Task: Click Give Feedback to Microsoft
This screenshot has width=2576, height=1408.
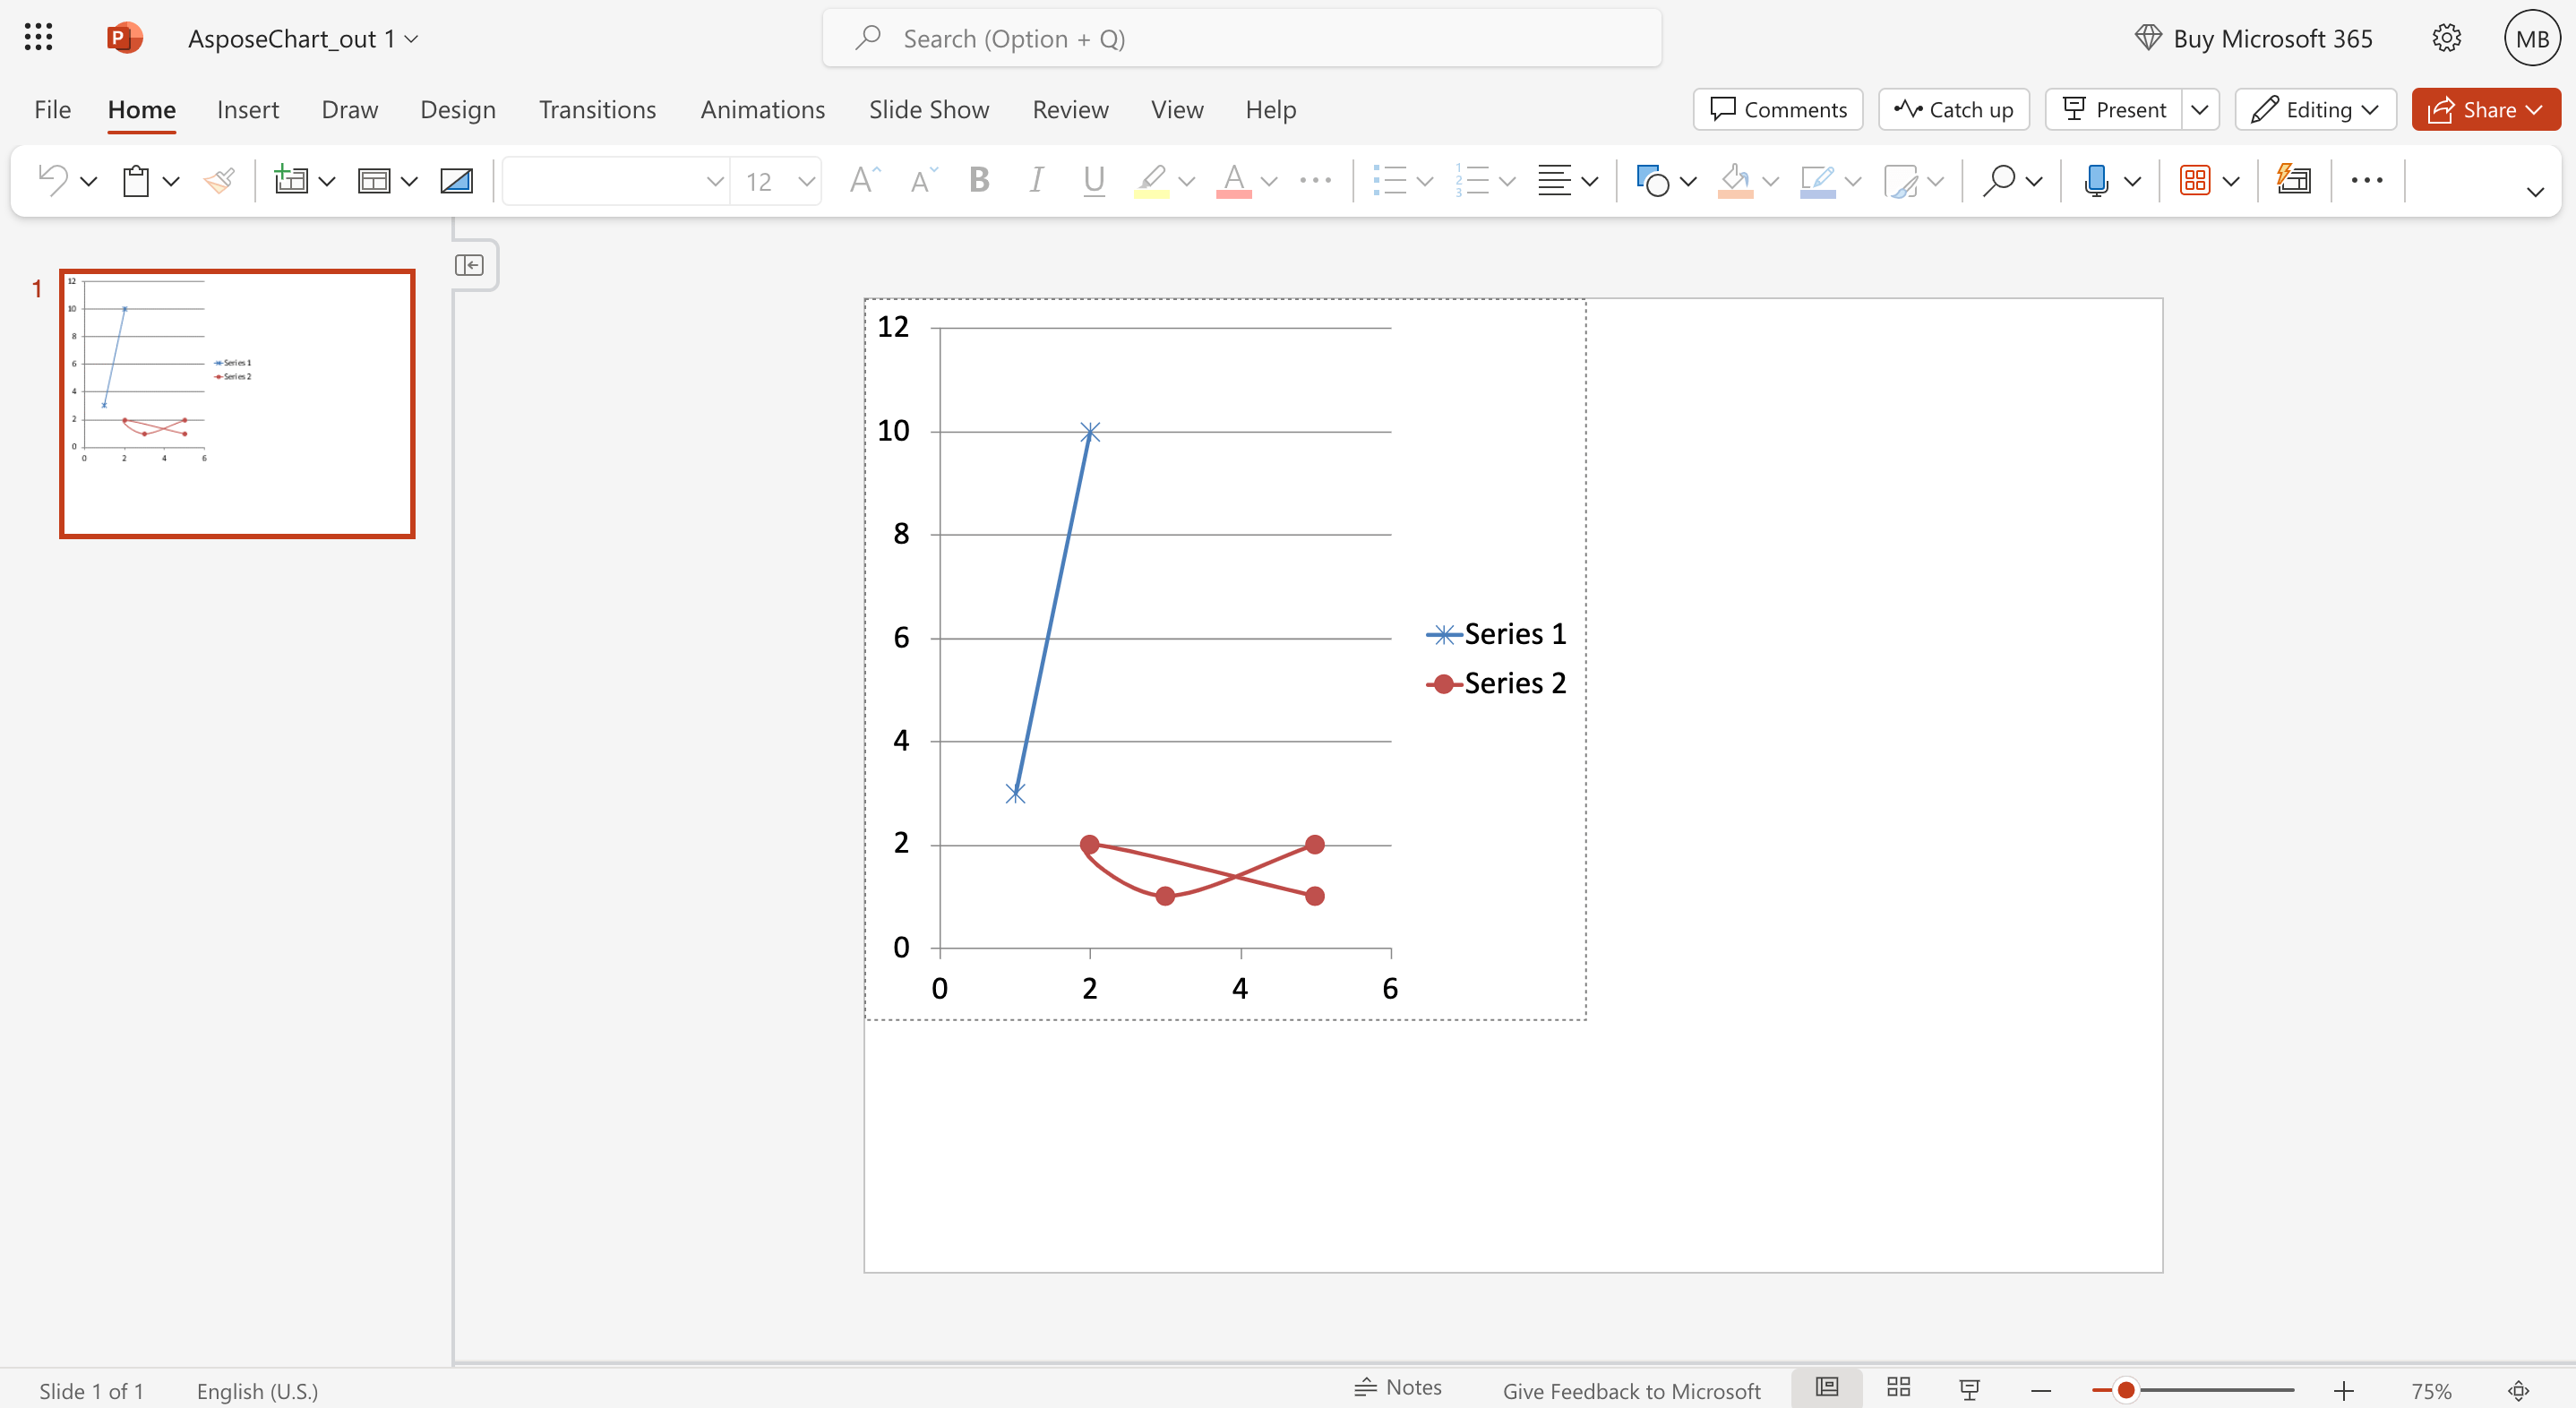Action: [x=1632, y=1390]
